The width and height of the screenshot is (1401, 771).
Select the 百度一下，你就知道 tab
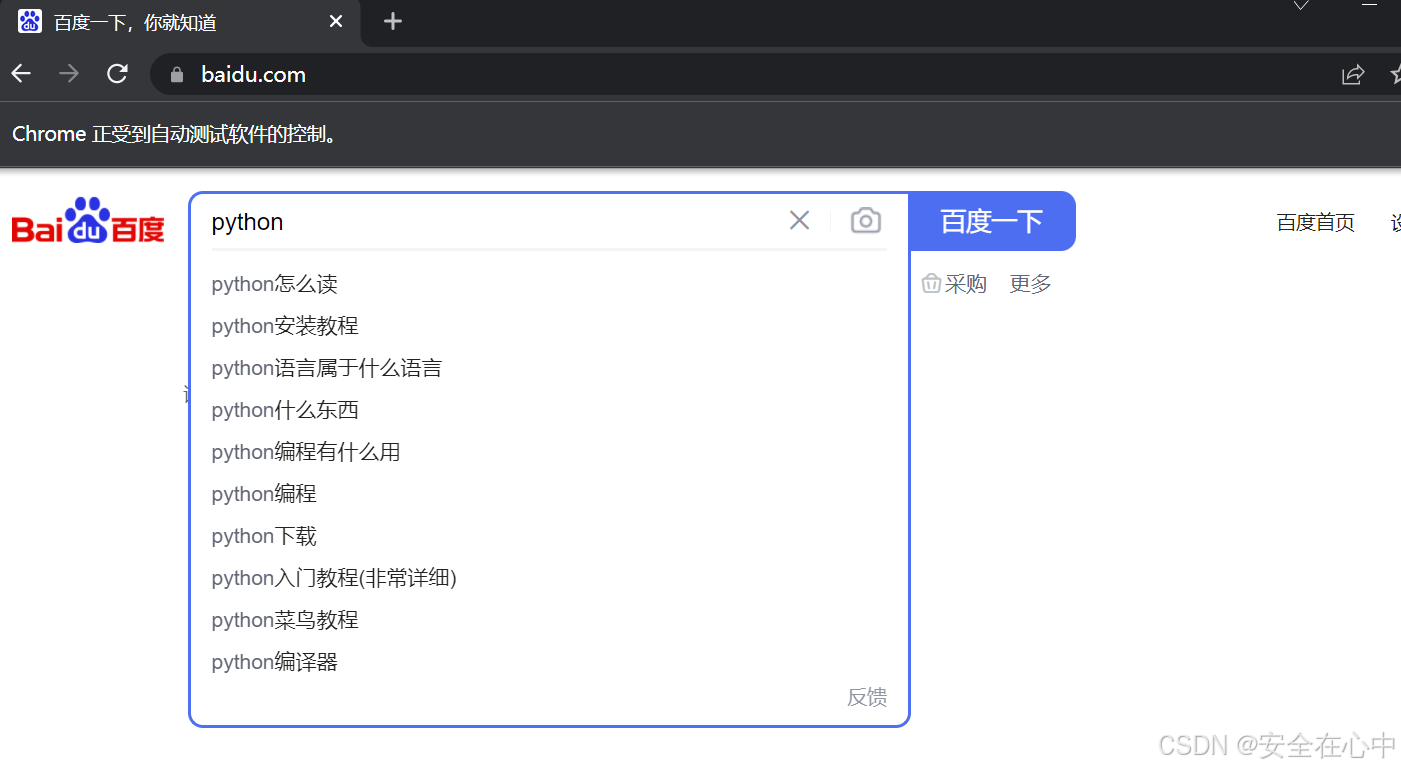[181, 22]
